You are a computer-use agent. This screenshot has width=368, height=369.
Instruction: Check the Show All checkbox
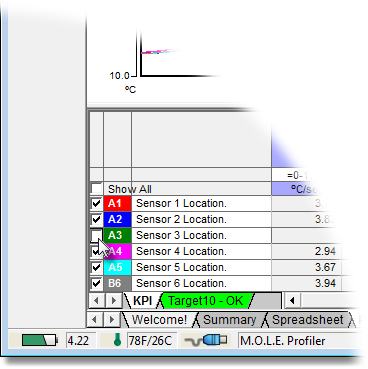96,189
